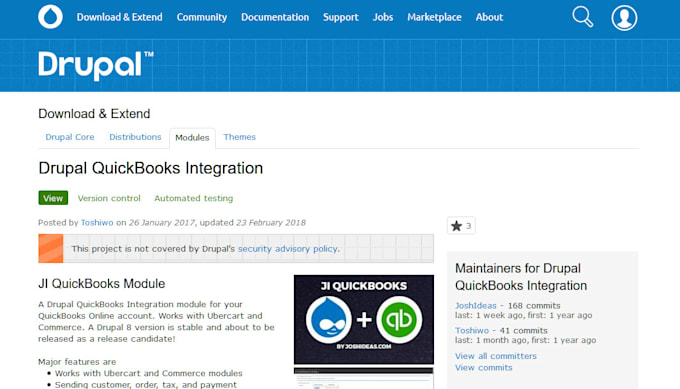Click the '41 commits' text

coord(523,330)
